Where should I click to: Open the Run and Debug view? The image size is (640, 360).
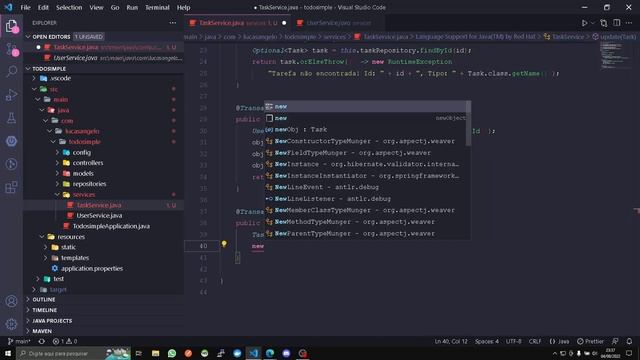(x=11, y=95)
